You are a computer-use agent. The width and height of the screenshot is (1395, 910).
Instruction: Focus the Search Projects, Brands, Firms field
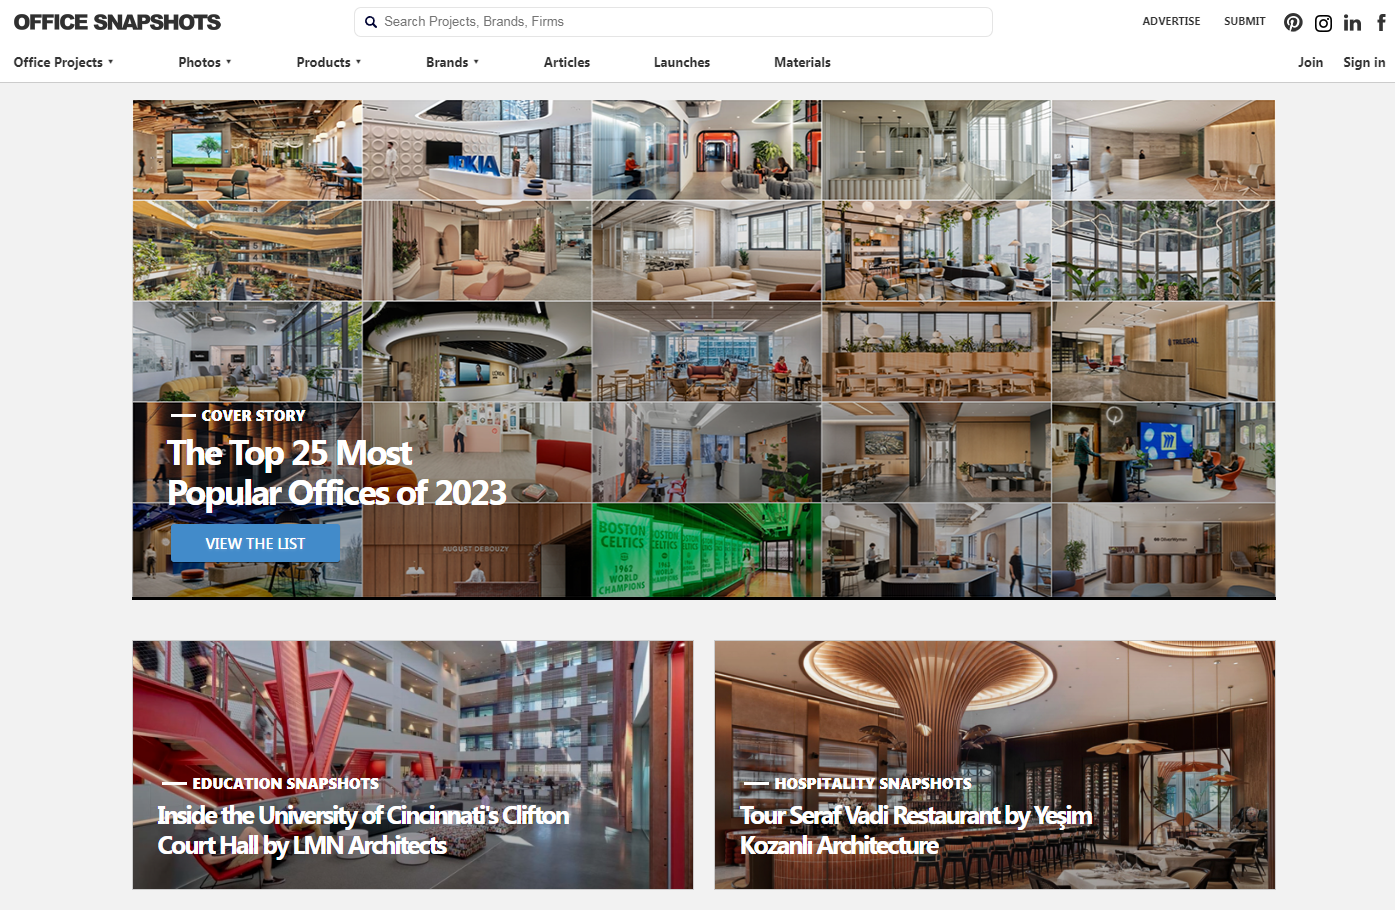point(673,22)
